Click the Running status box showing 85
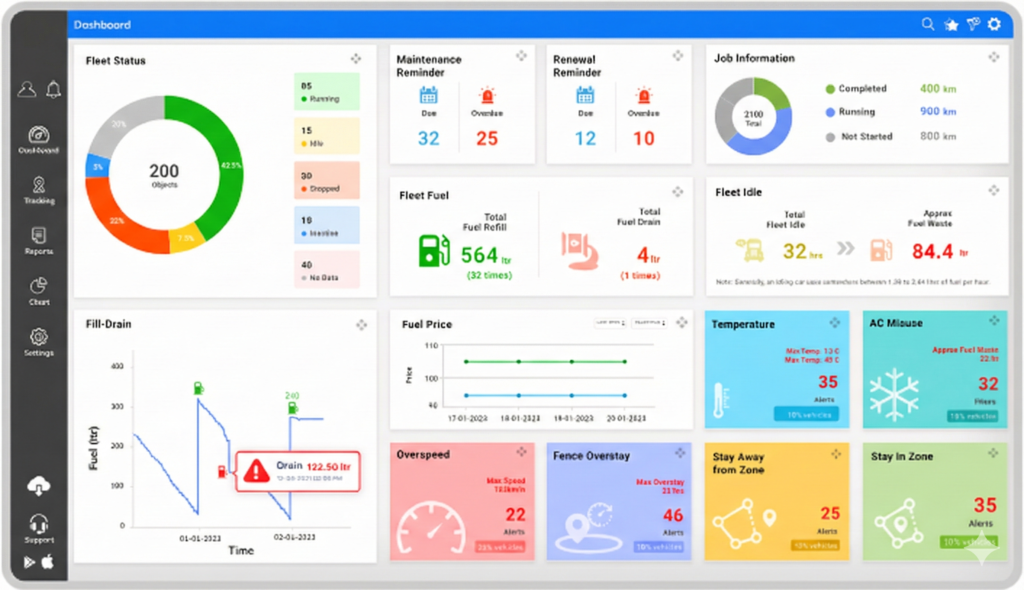This screenshot has height=590, width=1024. [326, 92]
